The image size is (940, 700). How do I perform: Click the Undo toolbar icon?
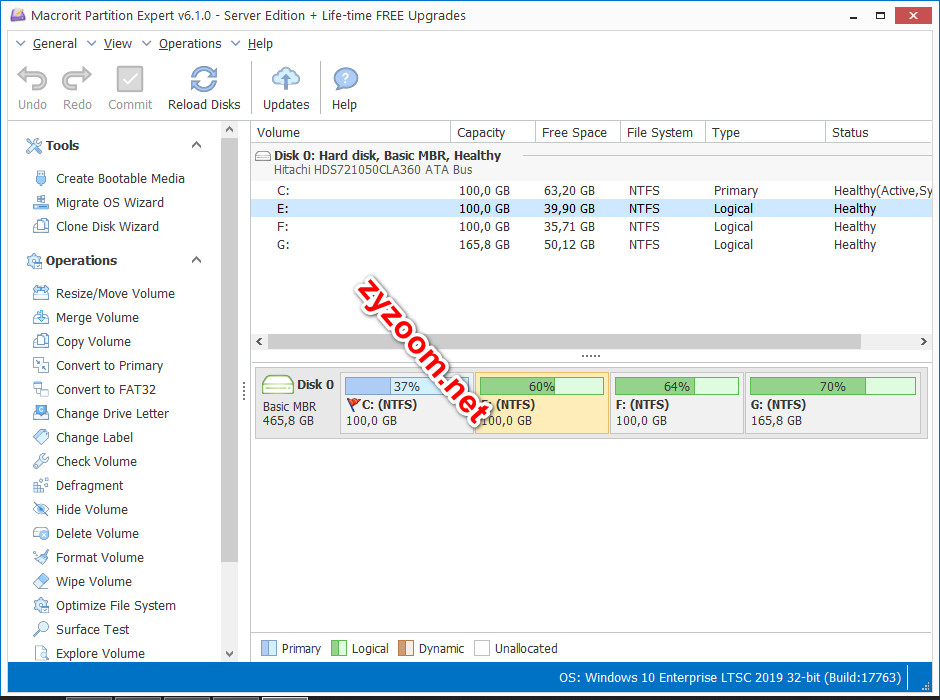pyautogui.click(x=32, y=79)
